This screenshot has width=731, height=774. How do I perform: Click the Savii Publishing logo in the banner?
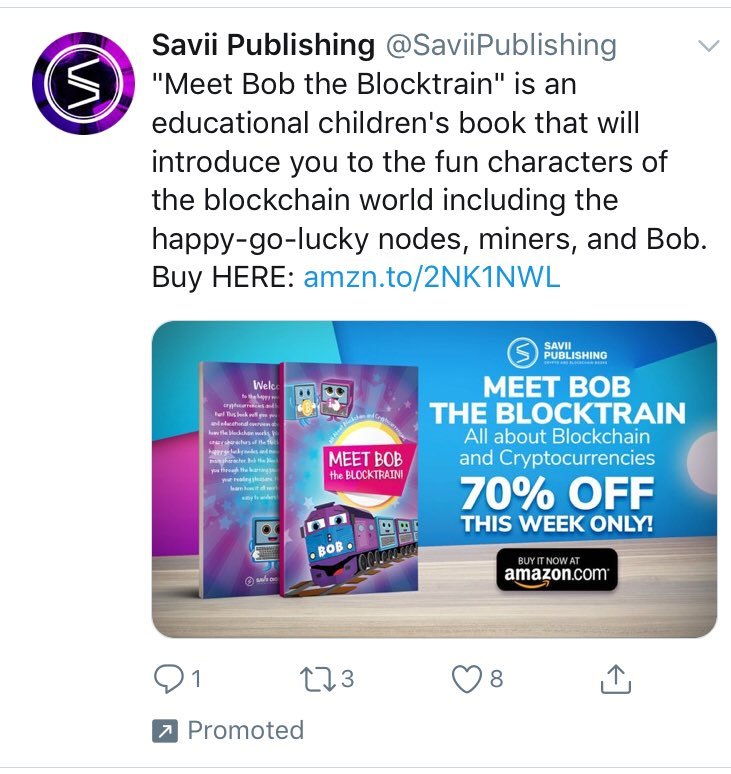click(x=557, y=351)
